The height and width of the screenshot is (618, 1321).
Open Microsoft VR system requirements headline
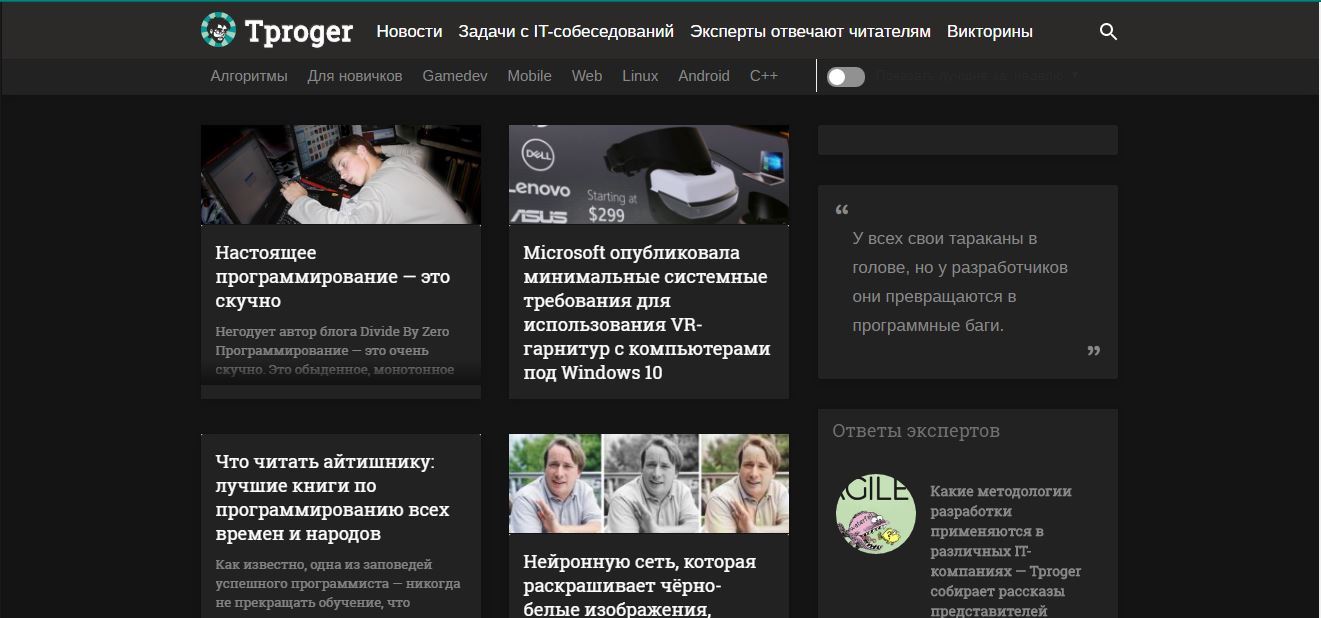point(647,313)
